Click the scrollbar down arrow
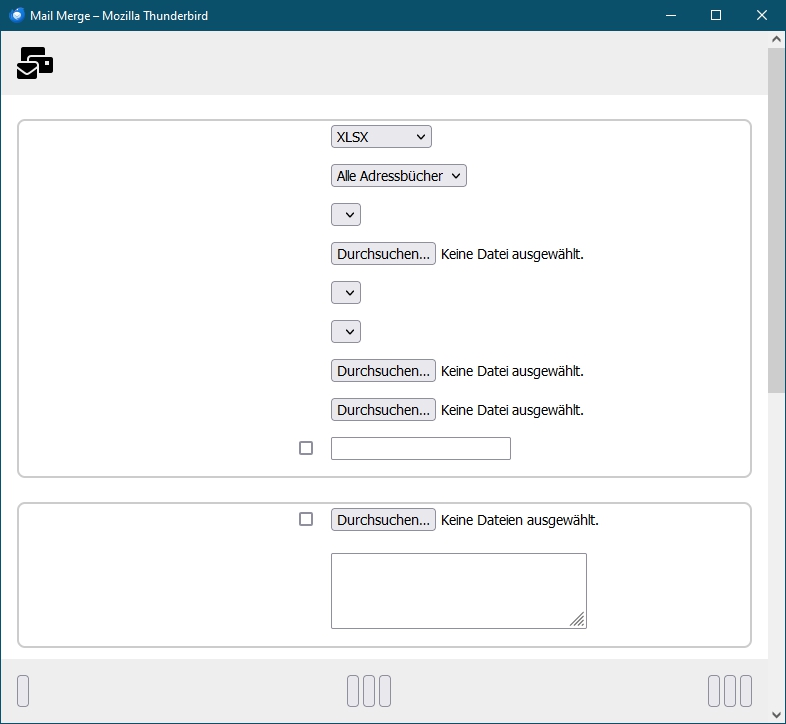Image resolution: width=786 pixels, height=724 pixels. point(776,714)
